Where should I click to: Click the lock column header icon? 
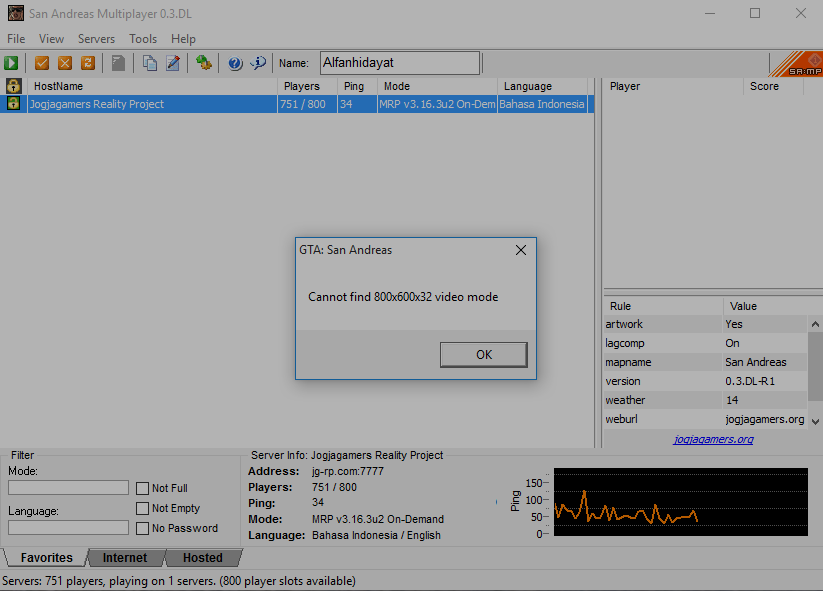pyautogui.click(x=13, y=86)
